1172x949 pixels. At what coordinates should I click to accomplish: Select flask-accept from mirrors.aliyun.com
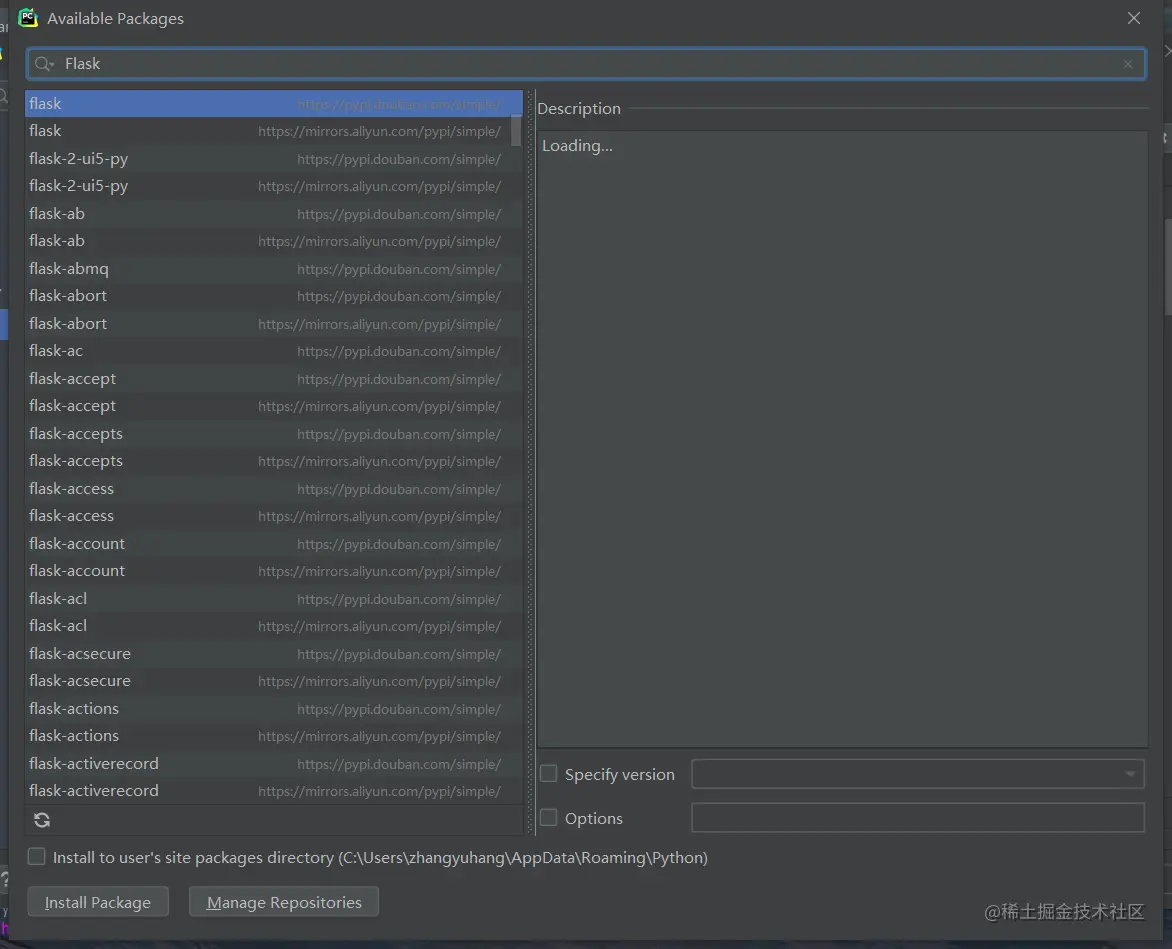(274, 406)
